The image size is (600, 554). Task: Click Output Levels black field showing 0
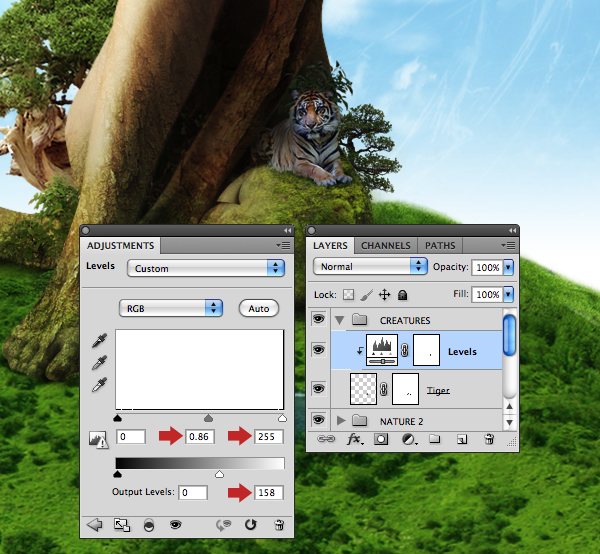click(193, 492)
